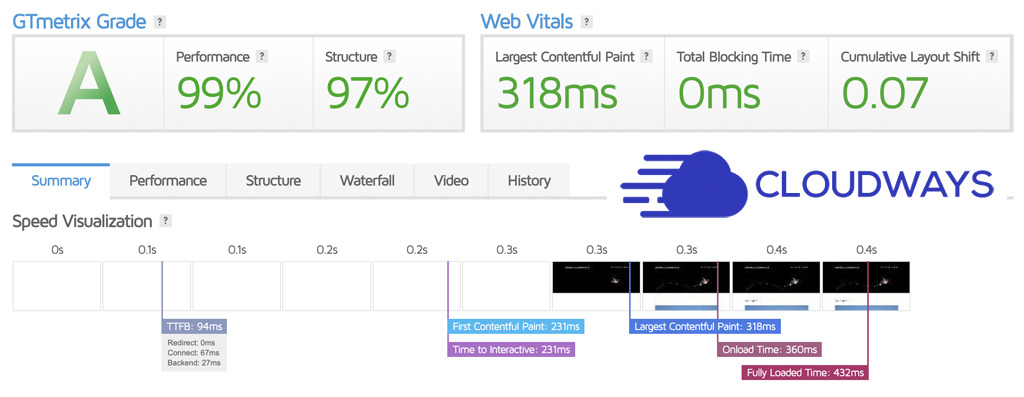
Task: Click Onload Time 360ms marker label
Action: click(x=769, y=349)
